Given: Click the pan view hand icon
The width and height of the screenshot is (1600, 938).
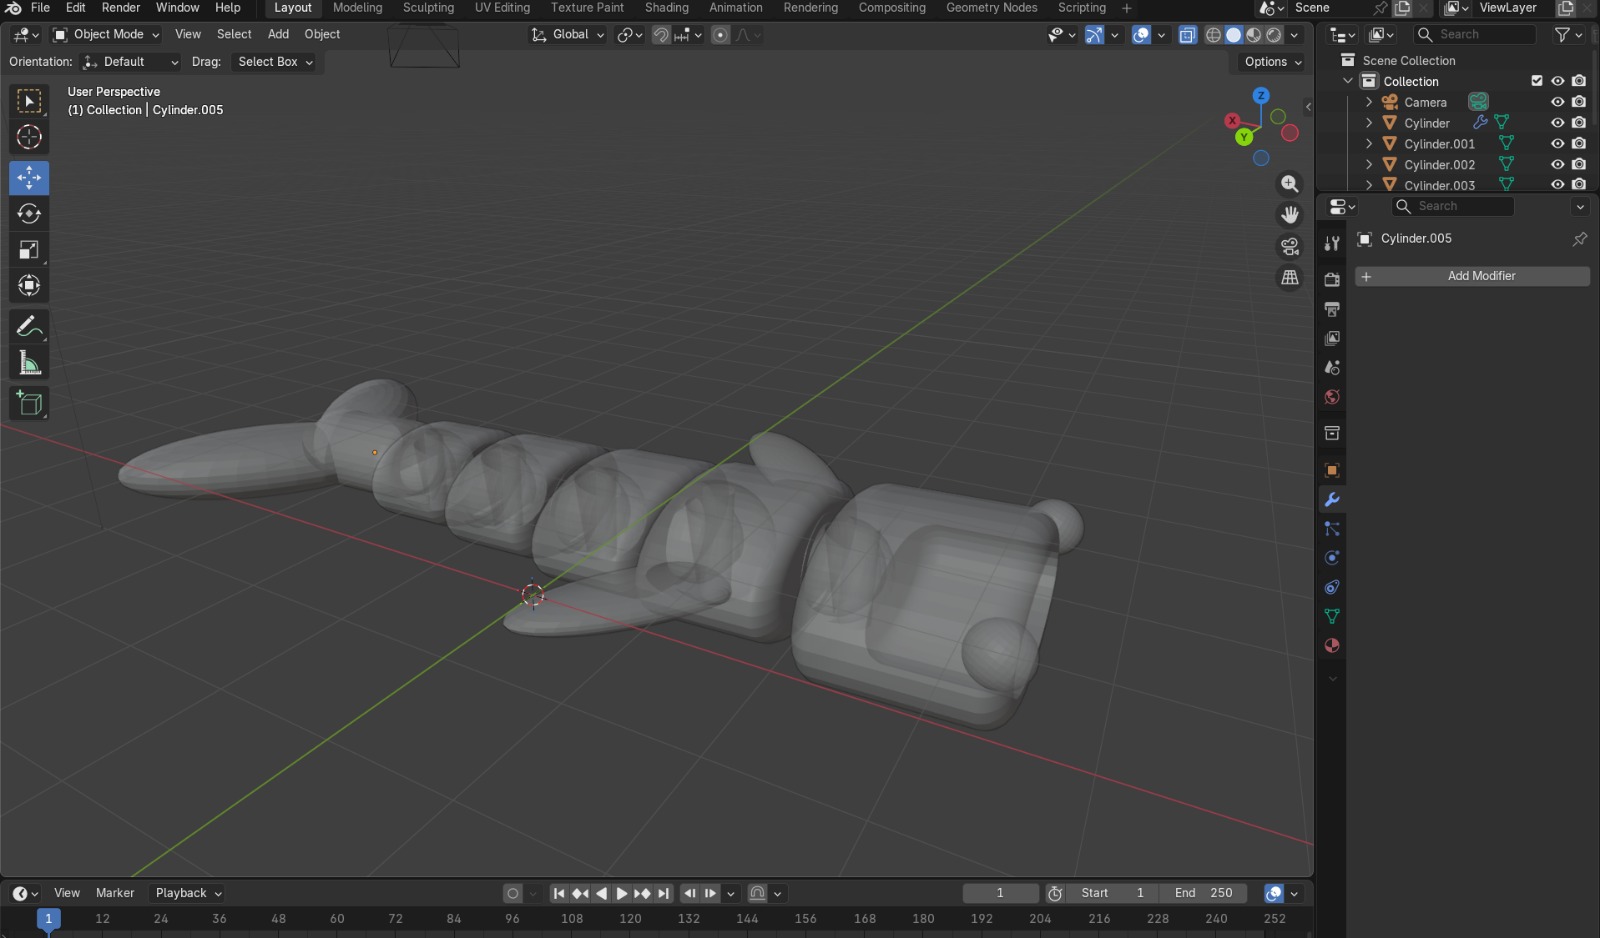Looking at the screenshot, I should click(x=1290, y=215).
